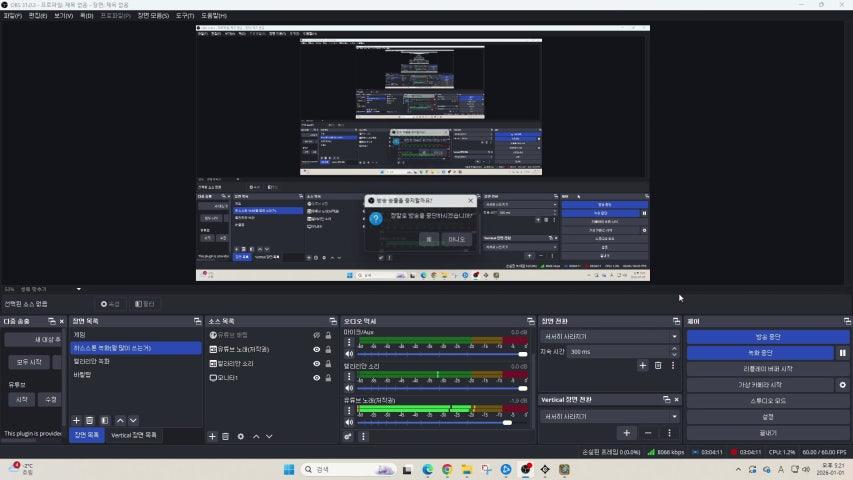Image resolution: width=853 pixels, height=480 pixels.
Task: Open the Vertical scene transition dropdown
Action: [606, 416]
